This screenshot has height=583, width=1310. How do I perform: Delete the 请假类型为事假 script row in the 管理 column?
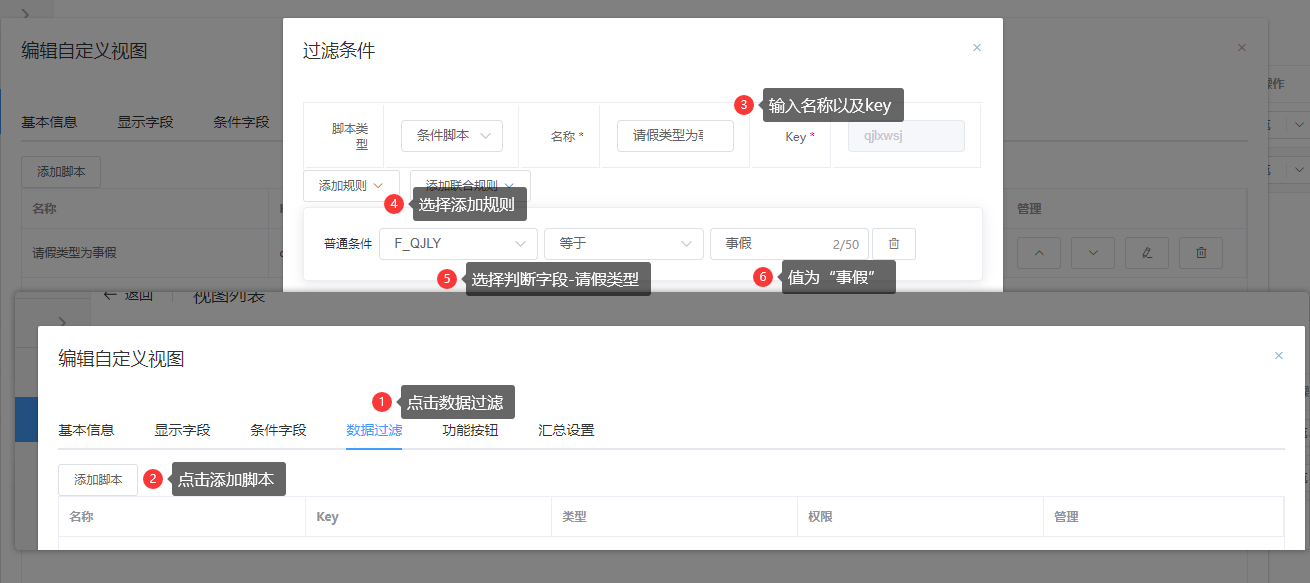(x=1200, y=253)
